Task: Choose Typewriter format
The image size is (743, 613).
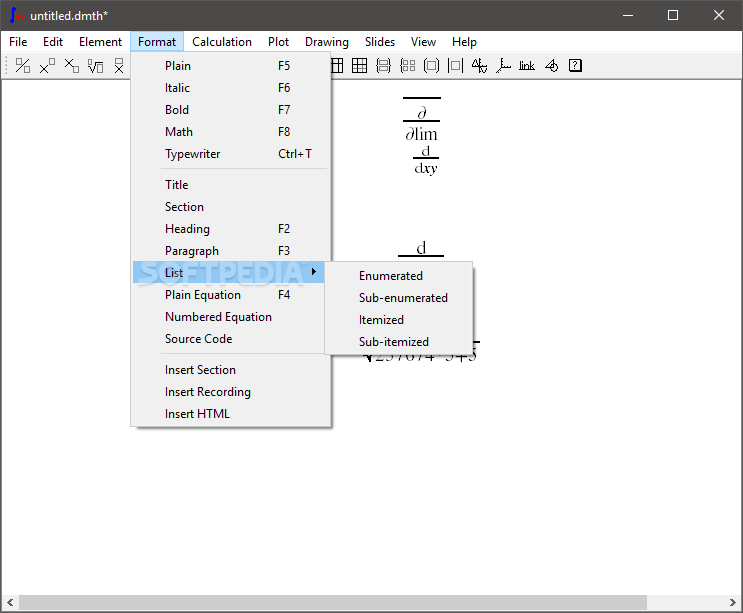Action: click(x=231, y=154)
